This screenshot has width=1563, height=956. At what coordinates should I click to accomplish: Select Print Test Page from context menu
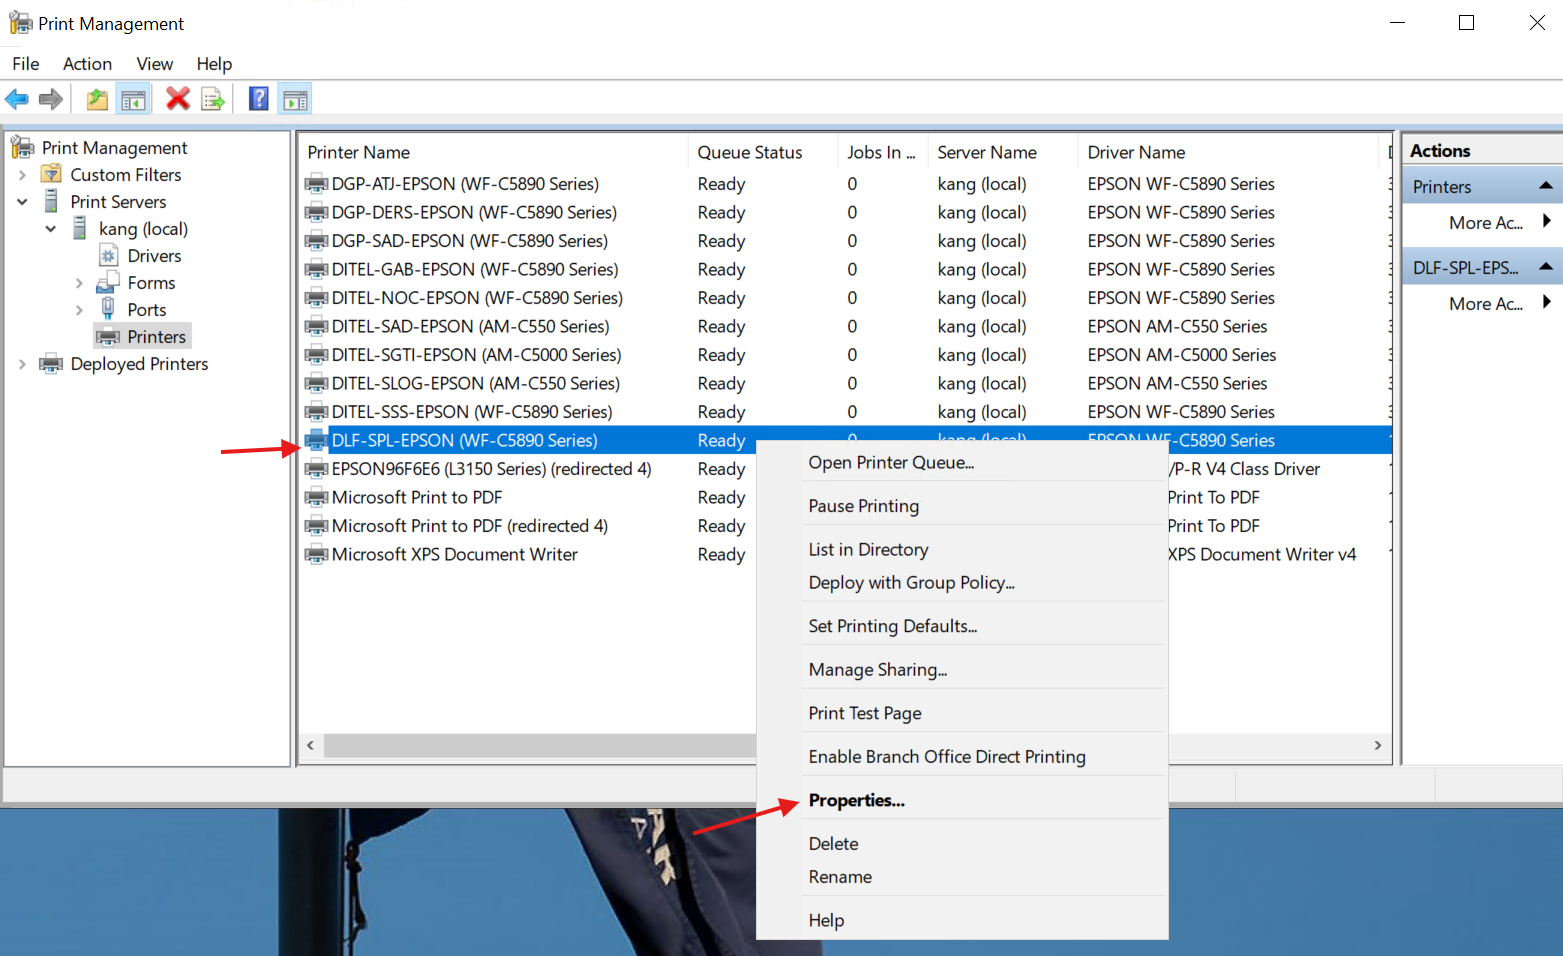tap(864, 713)
